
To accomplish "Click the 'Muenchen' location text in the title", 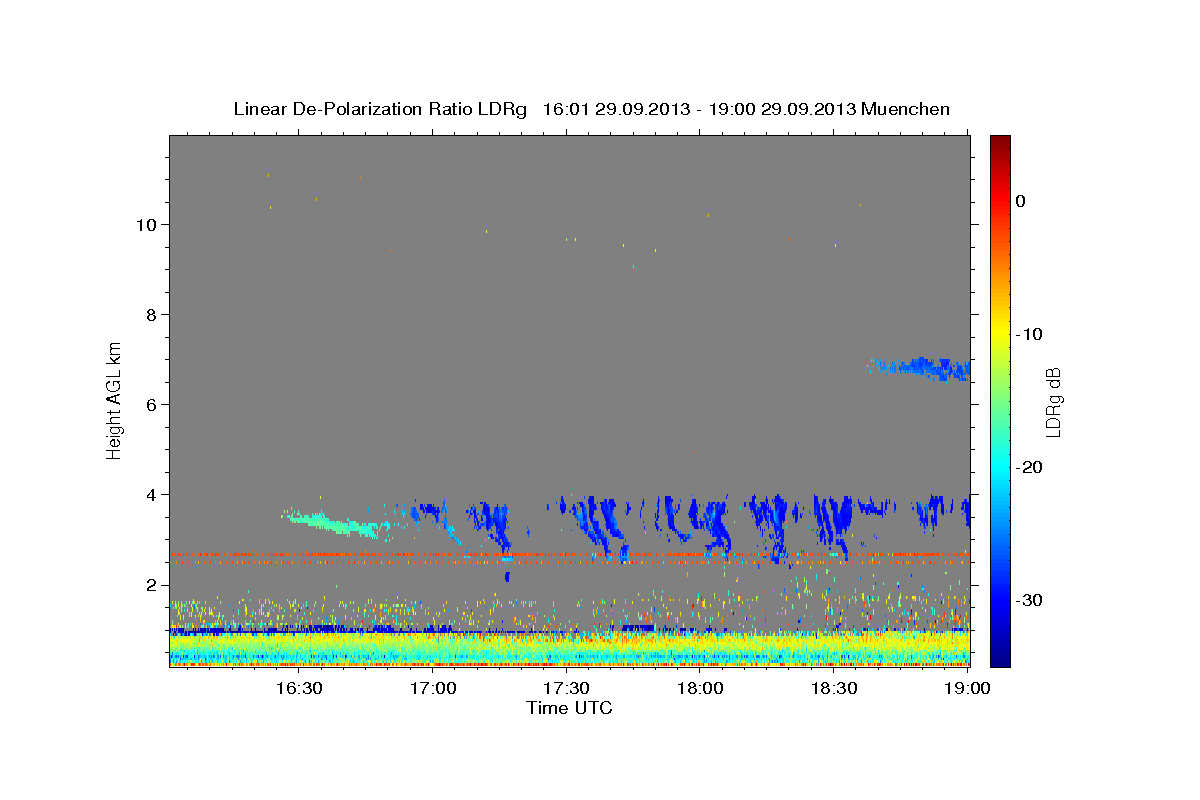I will 905,109.
